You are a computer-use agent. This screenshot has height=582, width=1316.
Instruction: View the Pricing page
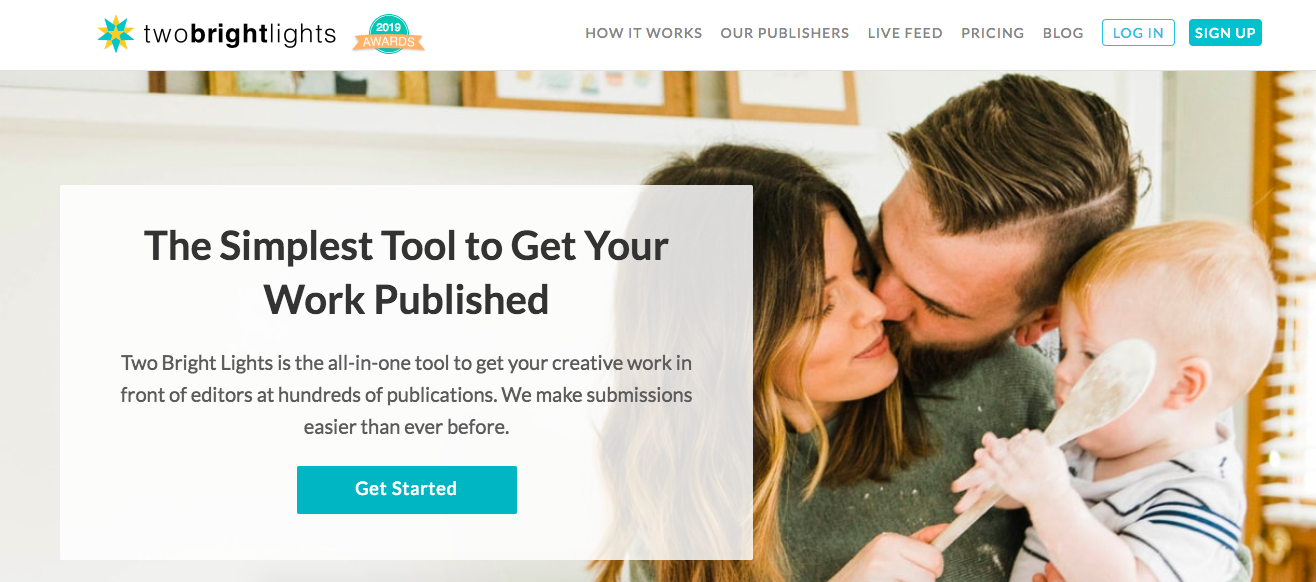(993, 33)
